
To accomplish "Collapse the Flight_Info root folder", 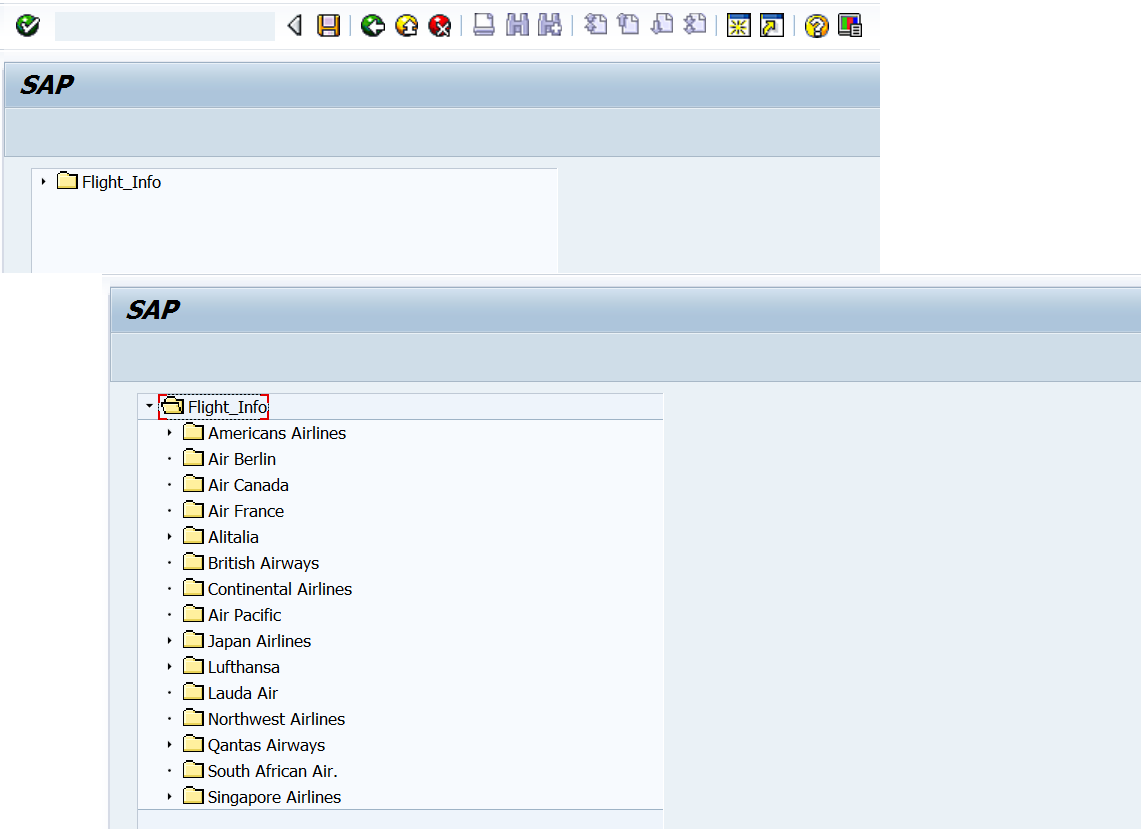I will pos(148,406).
